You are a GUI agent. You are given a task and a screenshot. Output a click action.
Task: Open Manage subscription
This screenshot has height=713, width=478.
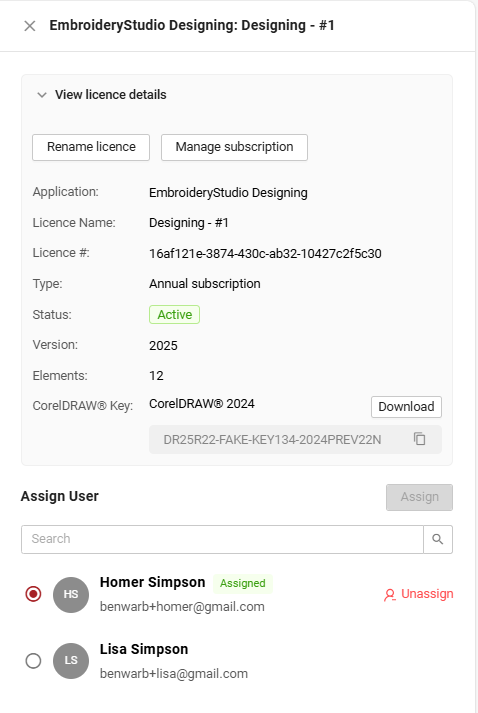234,147
